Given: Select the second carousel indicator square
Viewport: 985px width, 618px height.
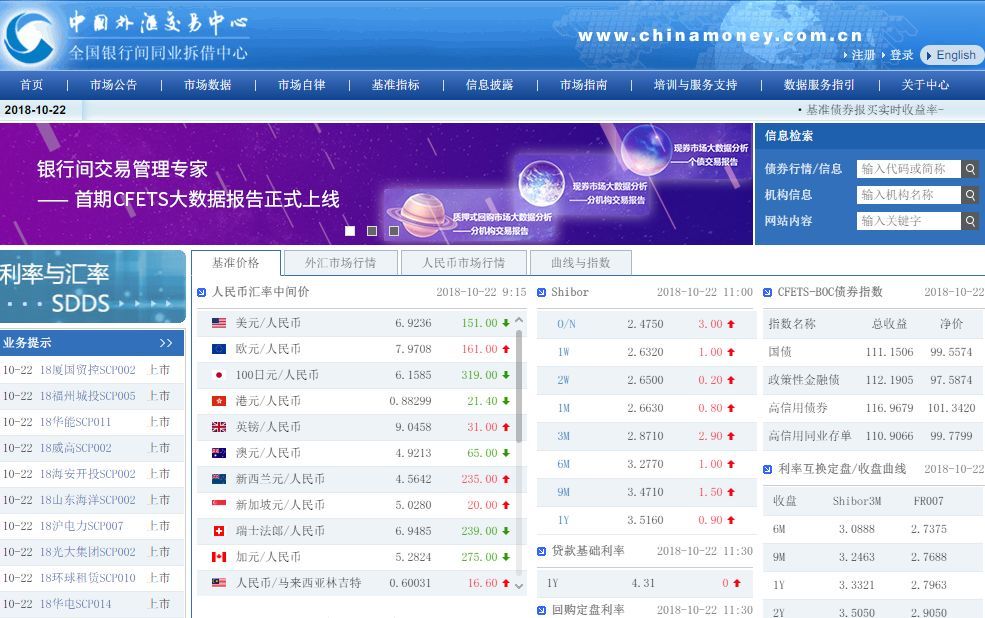Looking at the screenshot, I should pyautogui.click(x=372, y=230).
